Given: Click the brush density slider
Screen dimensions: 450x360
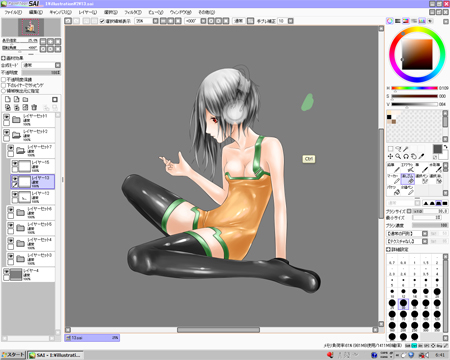Looking at the screenshot, I should pyautogui.click(x=430, y=225).
